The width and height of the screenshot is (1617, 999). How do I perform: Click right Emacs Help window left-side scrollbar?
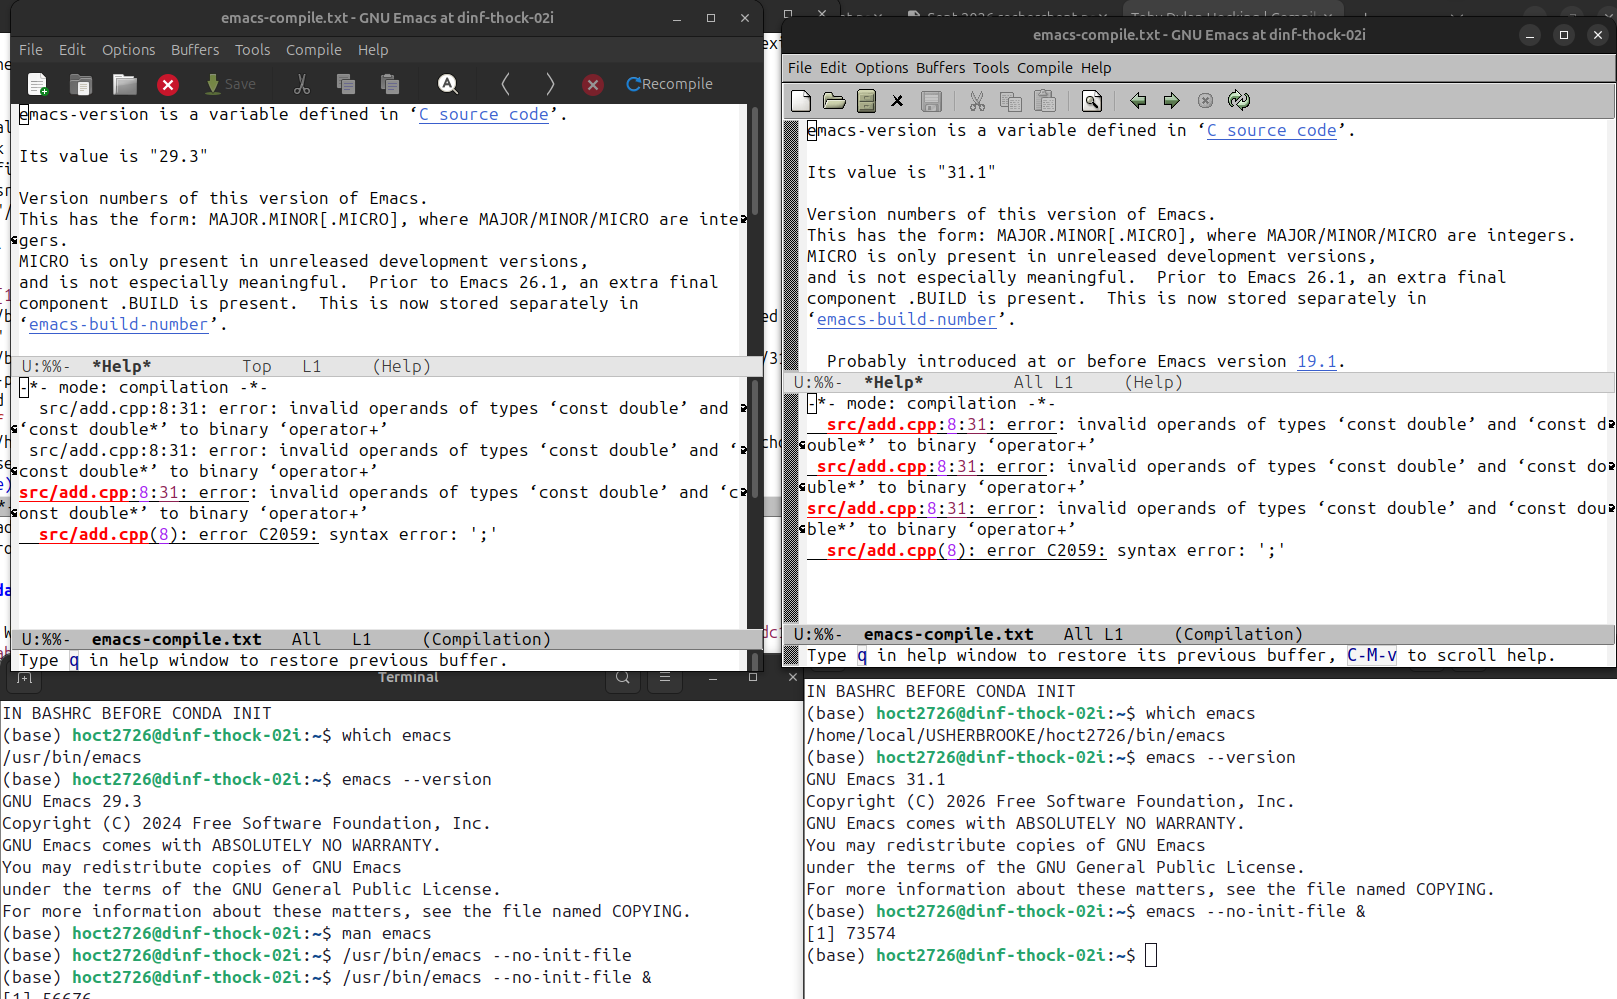(x=791, y=245)
